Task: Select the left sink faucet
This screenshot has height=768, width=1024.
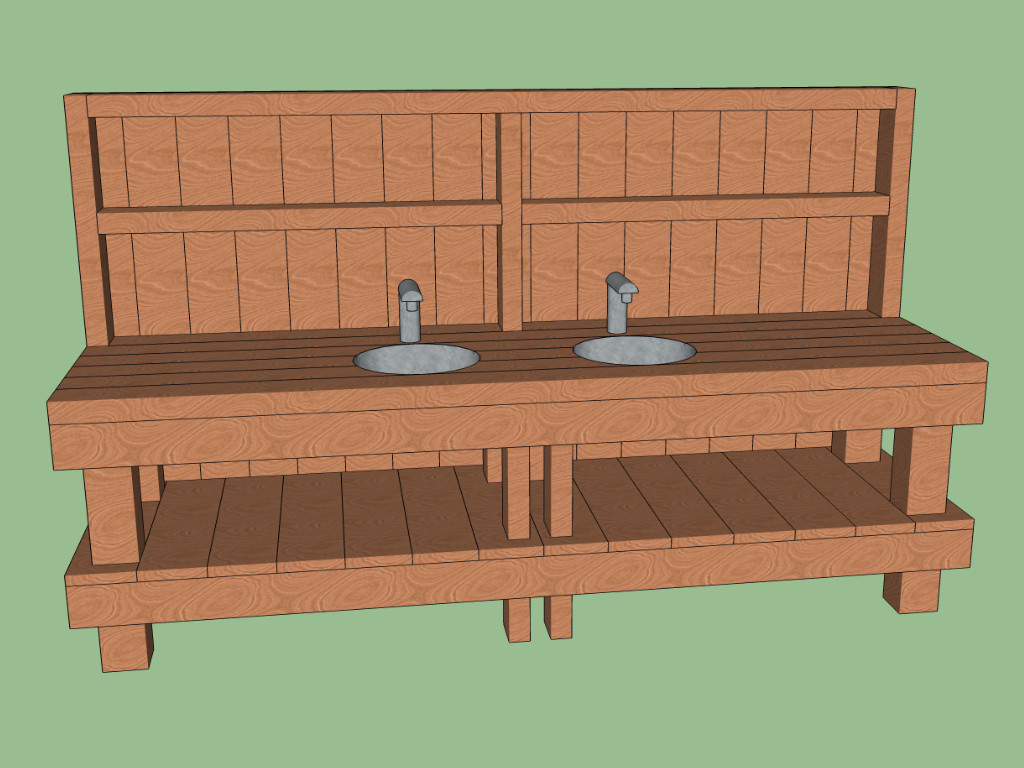Action: point(410,311)
